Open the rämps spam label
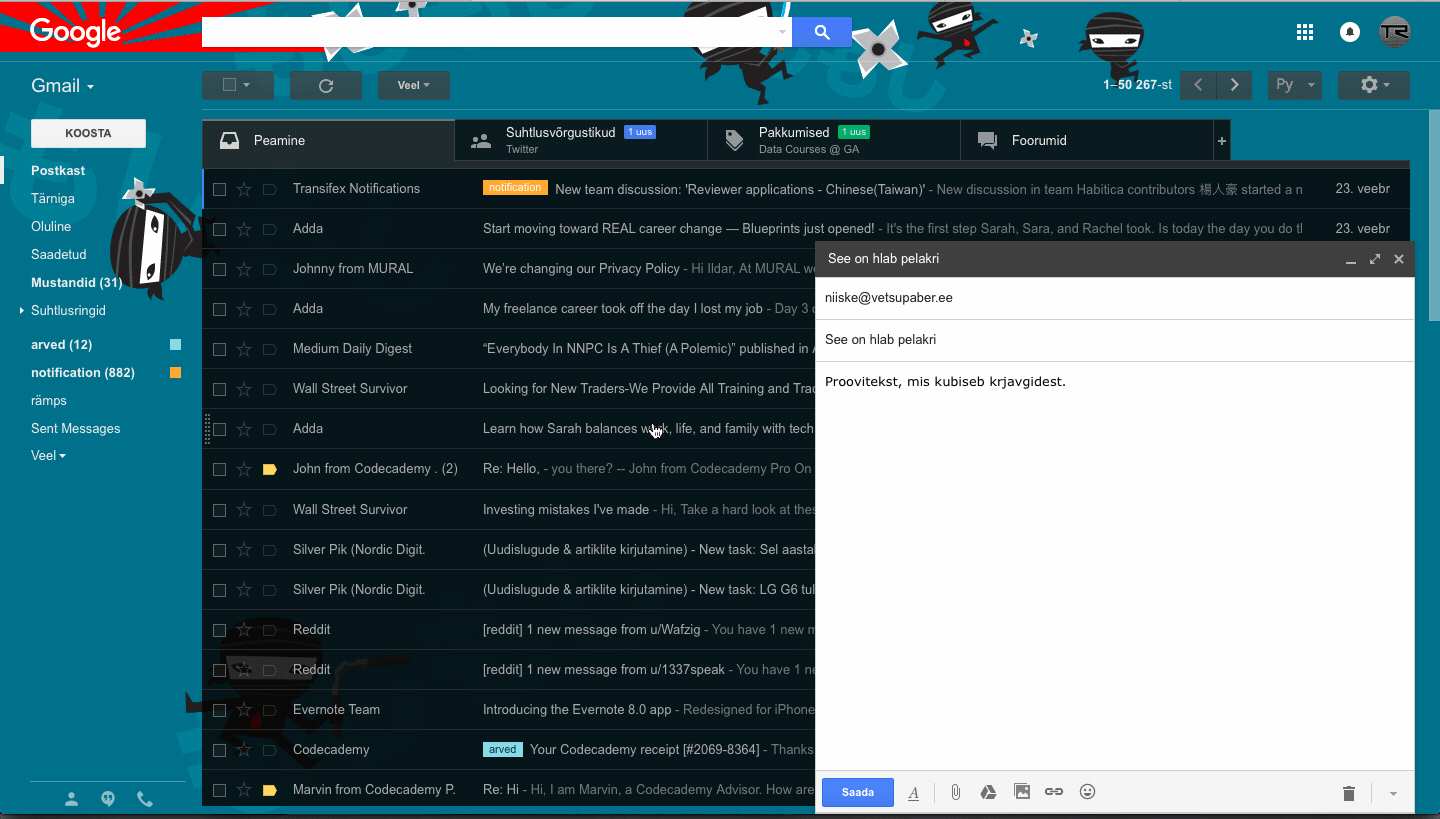1440x819 pixels. [49, 401]
